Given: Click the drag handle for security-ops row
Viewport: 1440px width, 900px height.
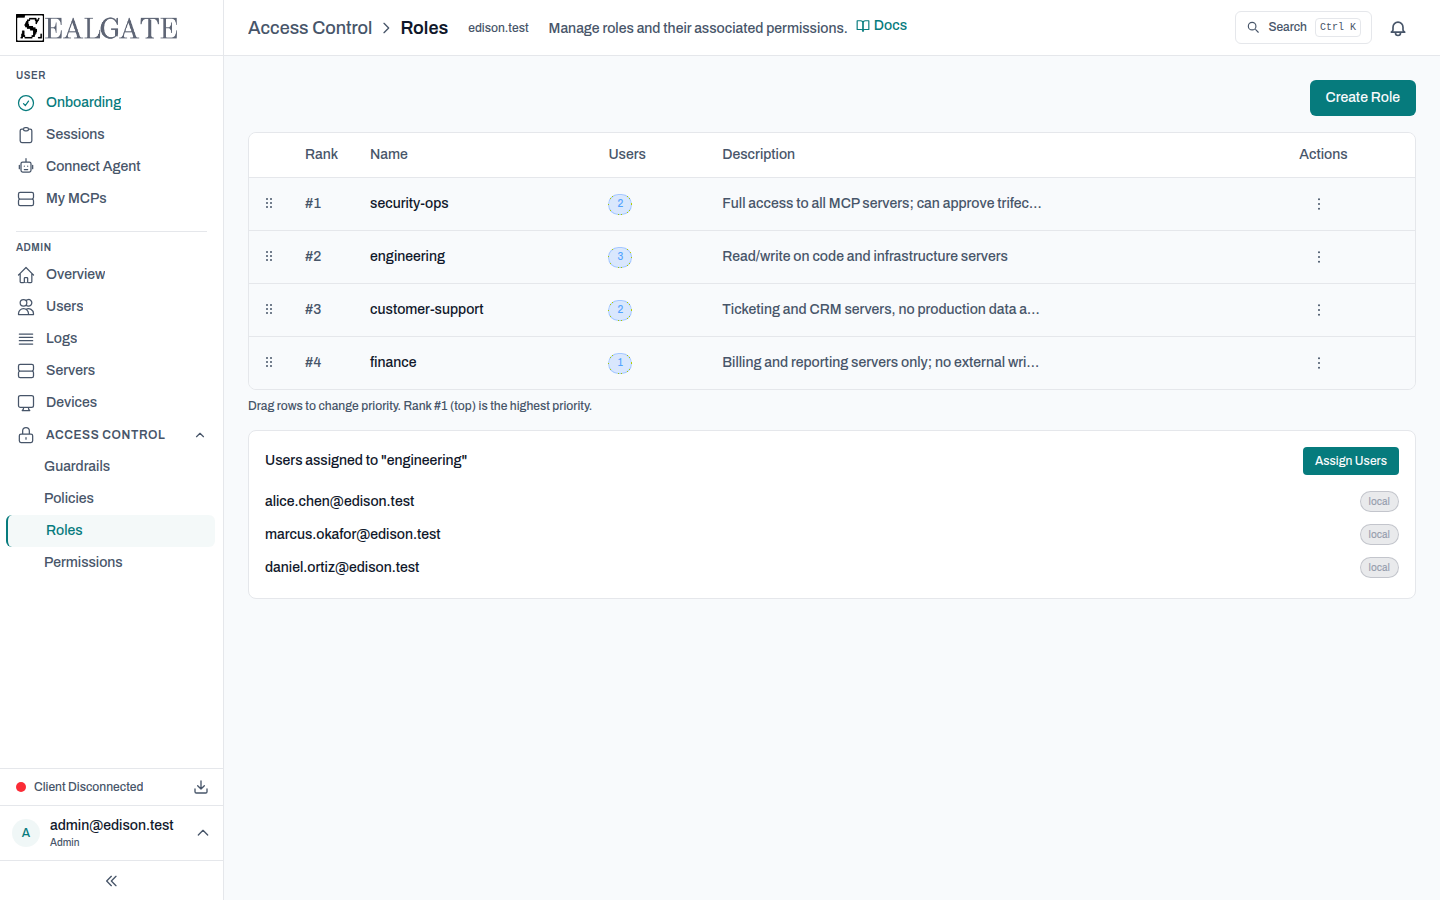Looking at the screenshot, I should 269,203.
